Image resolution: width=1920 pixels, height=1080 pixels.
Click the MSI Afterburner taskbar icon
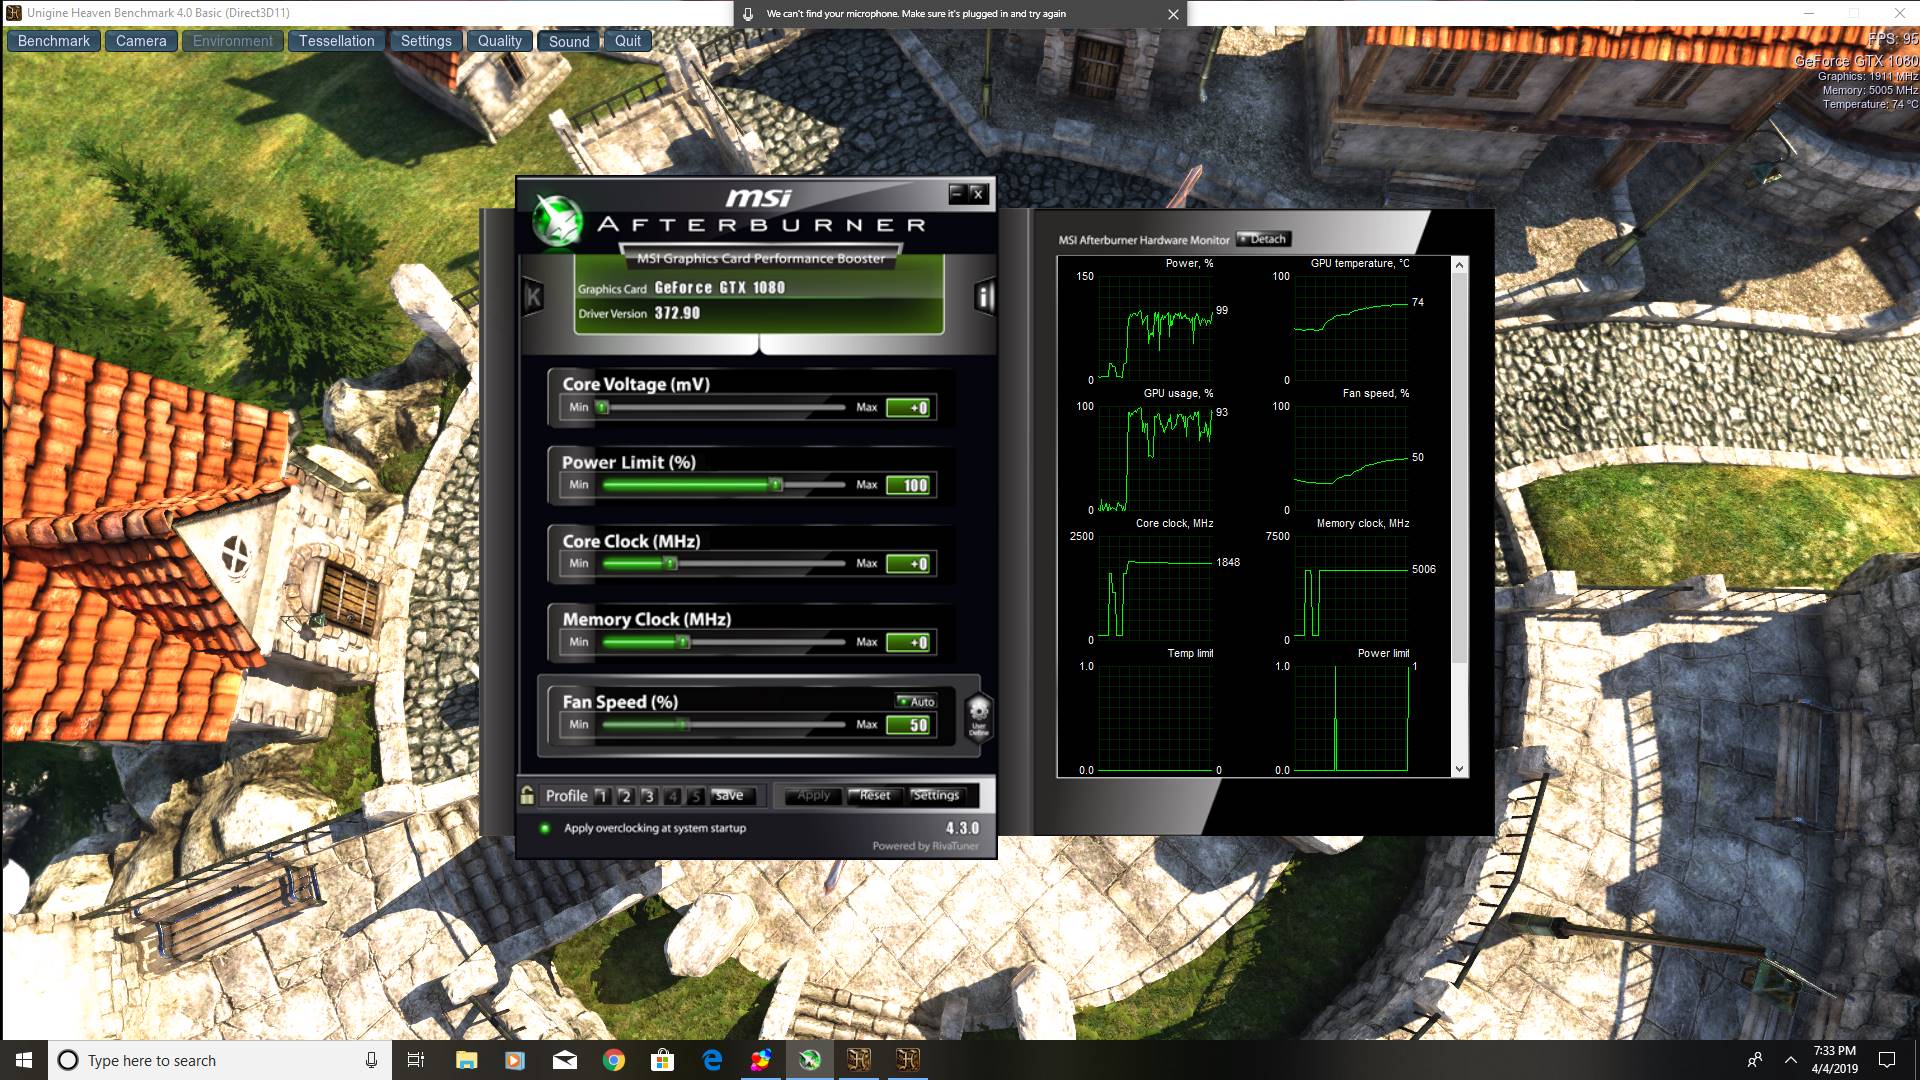point(810,1060)
